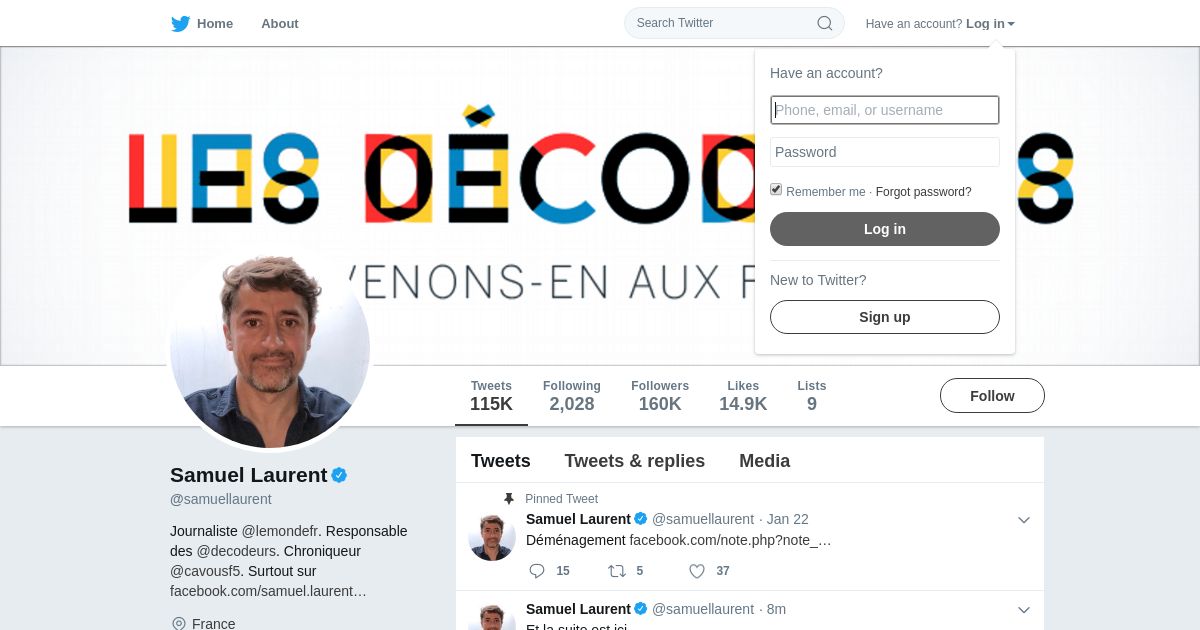Click the Twitter bird Home icon

[181, 23]
